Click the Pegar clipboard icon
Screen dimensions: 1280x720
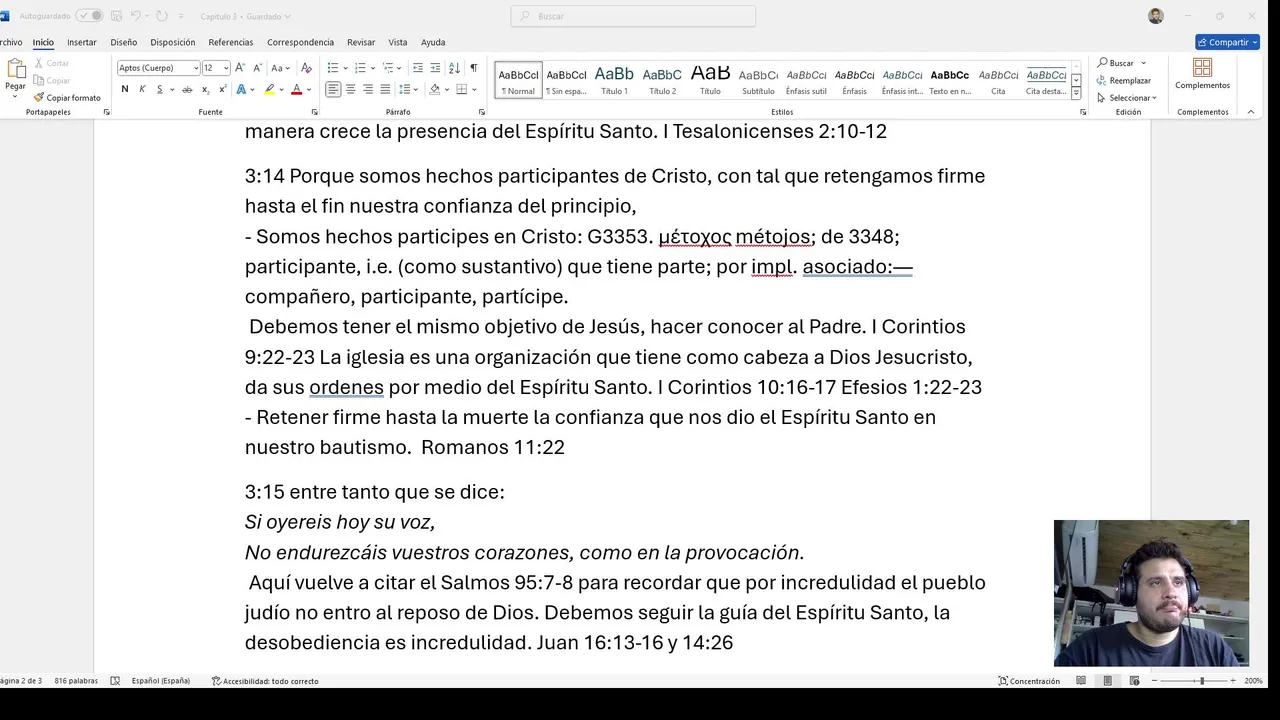click(15, 69)
